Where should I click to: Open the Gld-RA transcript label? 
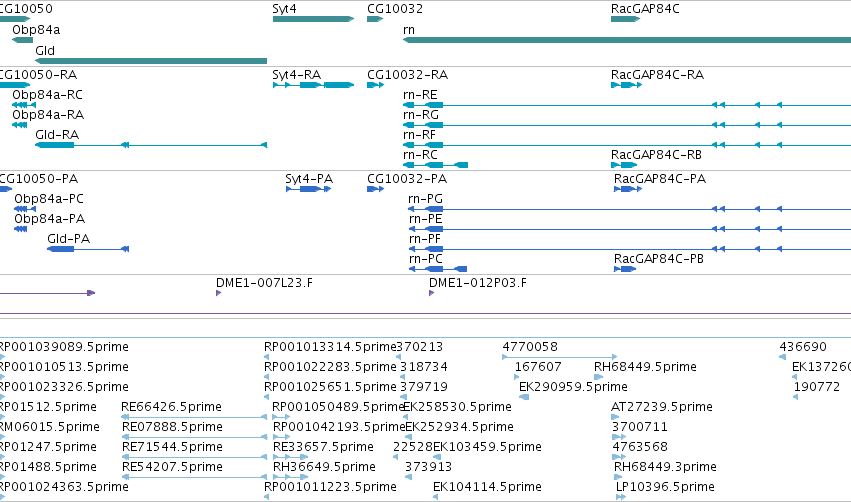(x=57, y=135)
